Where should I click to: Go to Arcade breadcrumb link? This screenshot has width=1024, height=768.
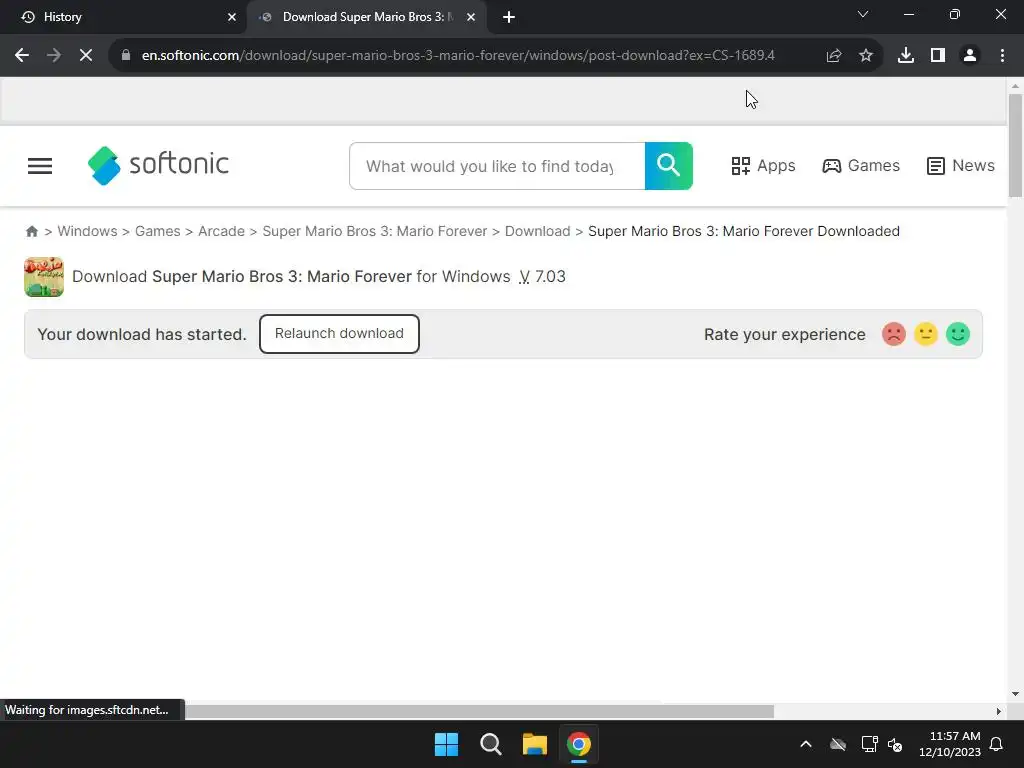tap(221, 231)
